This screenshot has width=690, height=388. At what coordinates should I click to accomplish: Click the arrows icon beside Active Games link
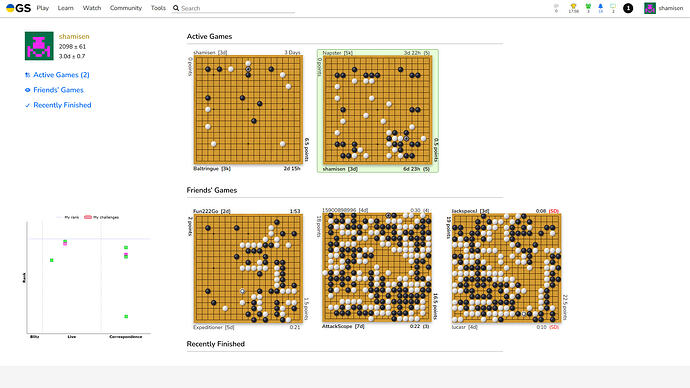pos(28,75)
